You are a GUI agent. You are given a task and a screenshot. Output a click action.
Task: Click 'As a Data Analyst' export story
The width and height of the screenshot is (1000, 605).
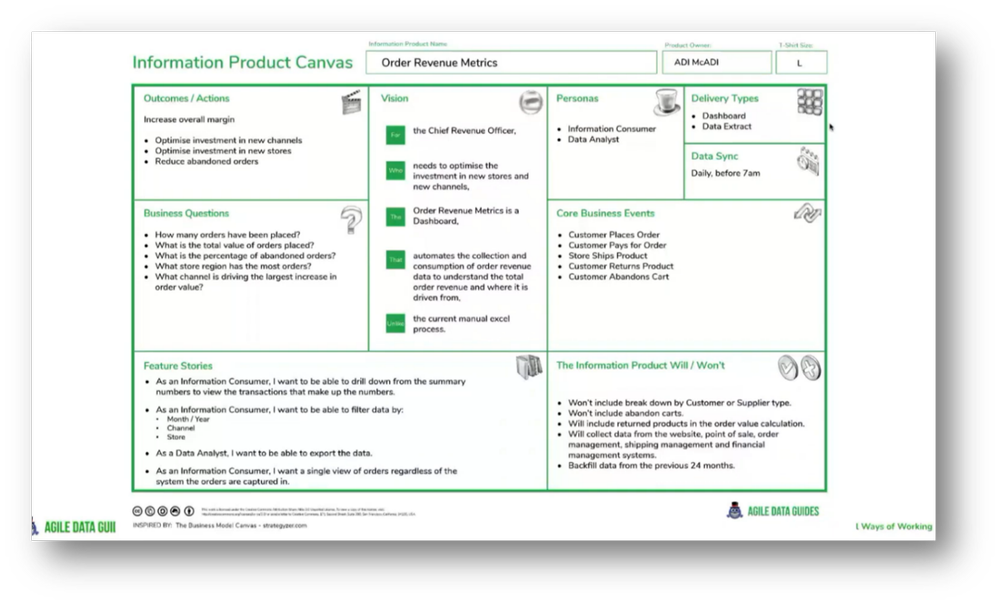[x=264, y=453]
